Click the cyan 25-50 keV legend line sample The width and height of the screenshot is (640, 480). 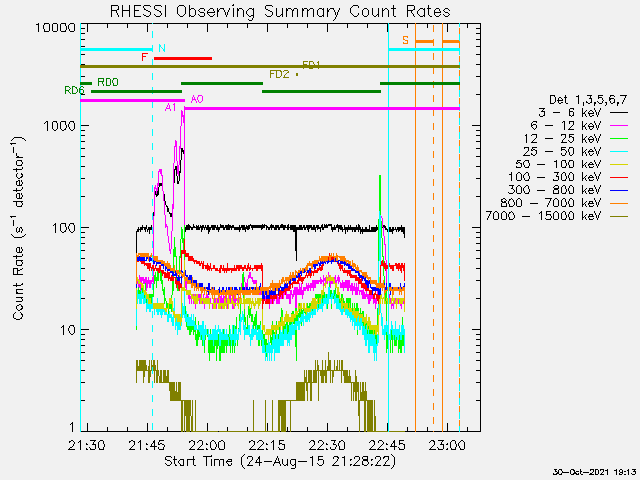pyautogui.click(x=619, y=152)
